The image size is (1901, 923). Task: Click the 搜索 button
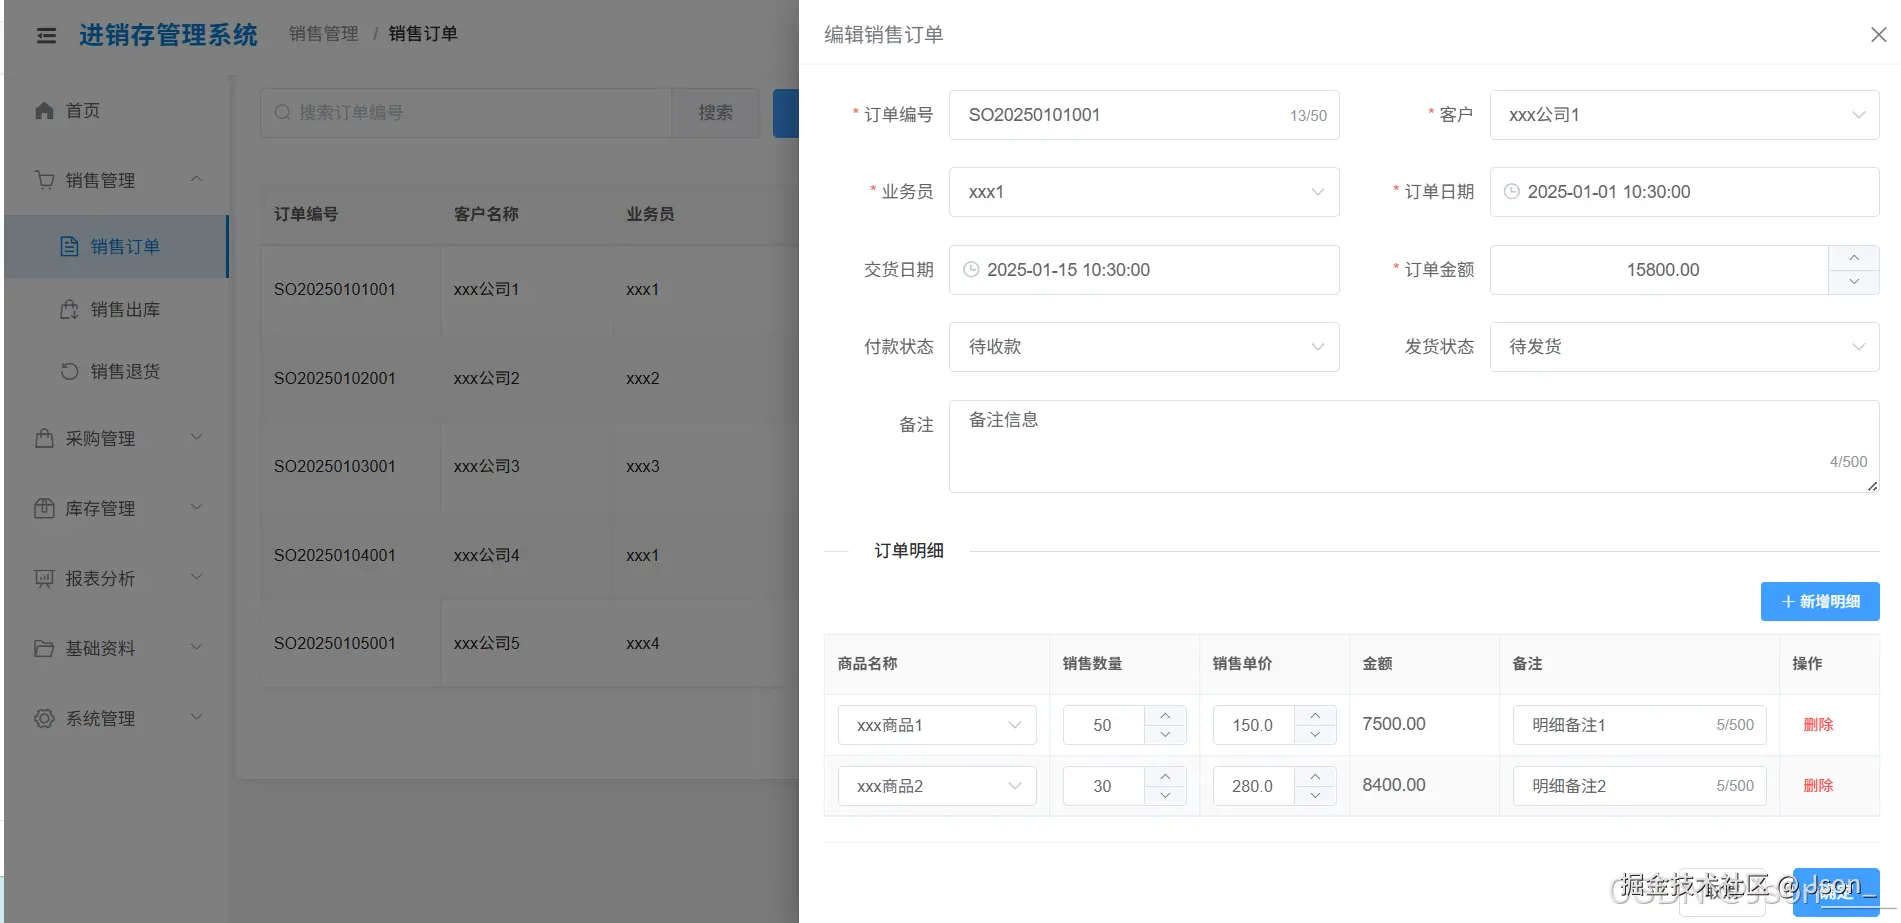(x=716, y=113)
